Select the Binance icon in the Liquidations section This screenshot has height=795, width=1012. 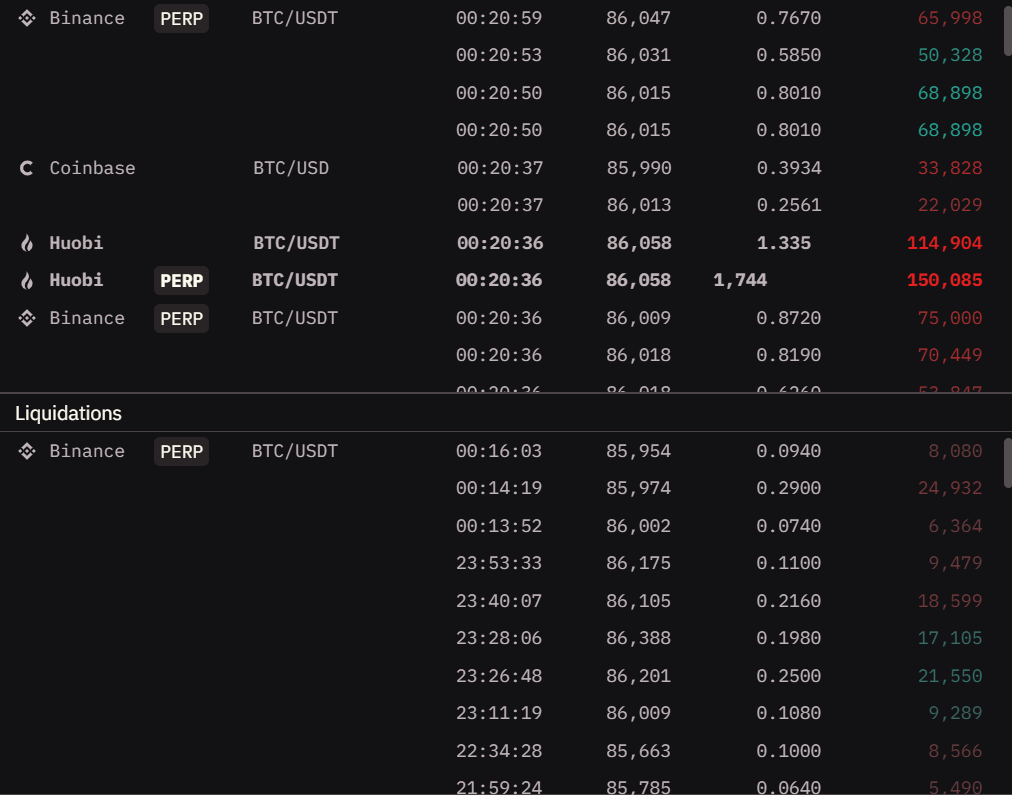coord(25,451)
